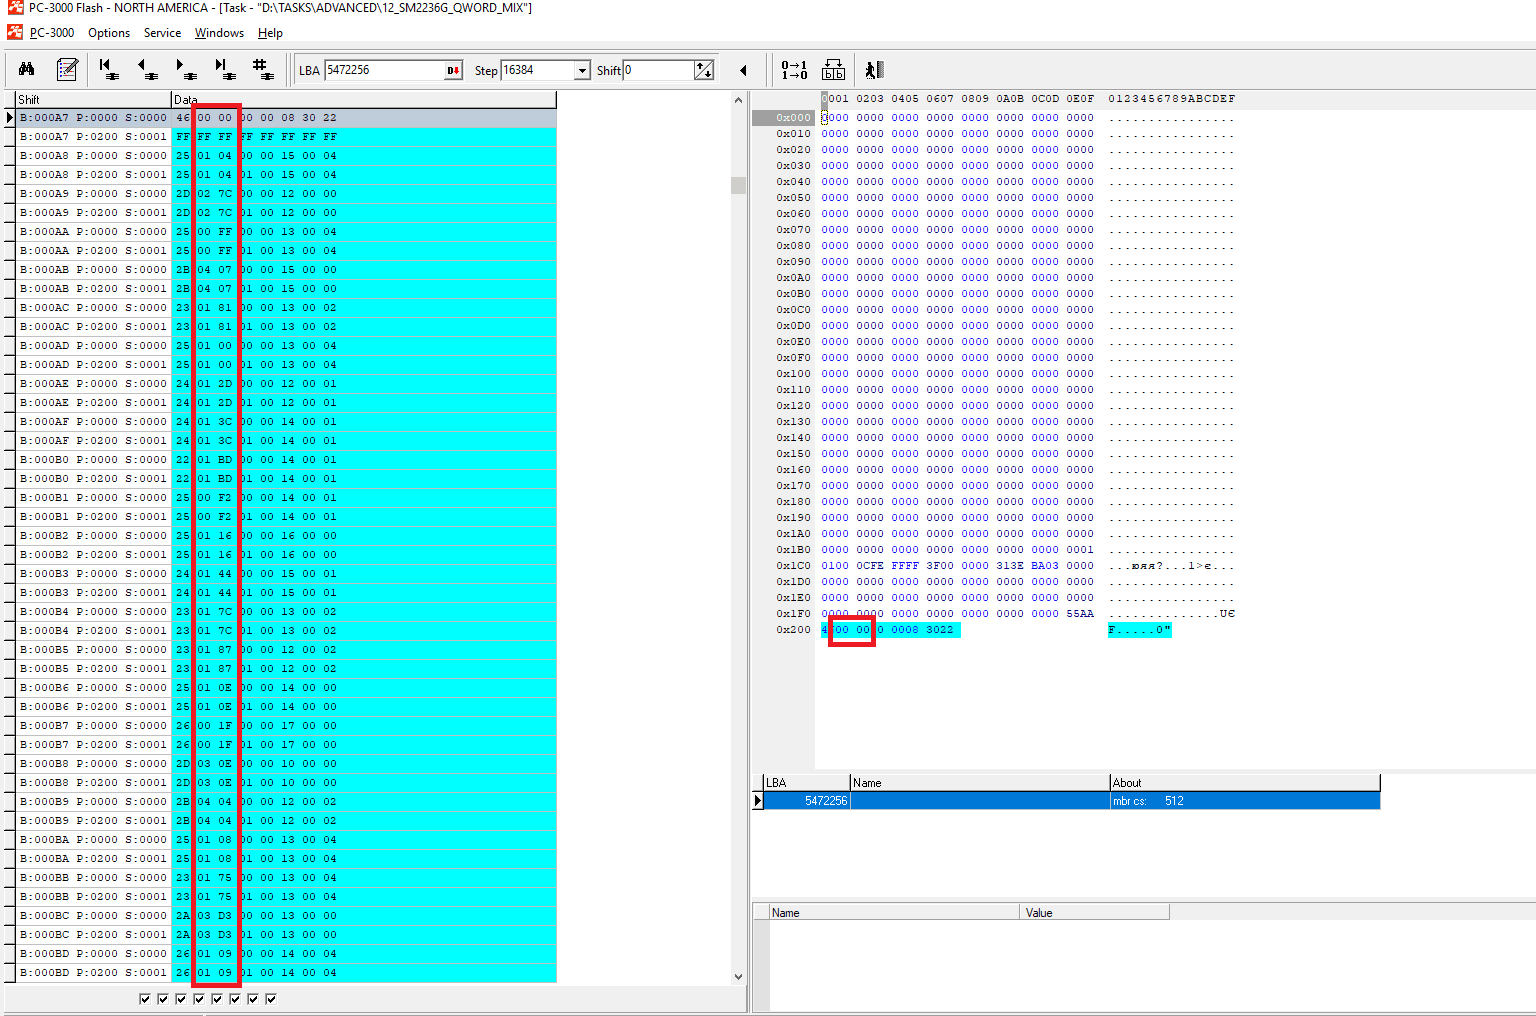Select row B:000BA P:0200 S:0001
Viewport: 1536px width, 1016px height.
(x=286, y=858)
